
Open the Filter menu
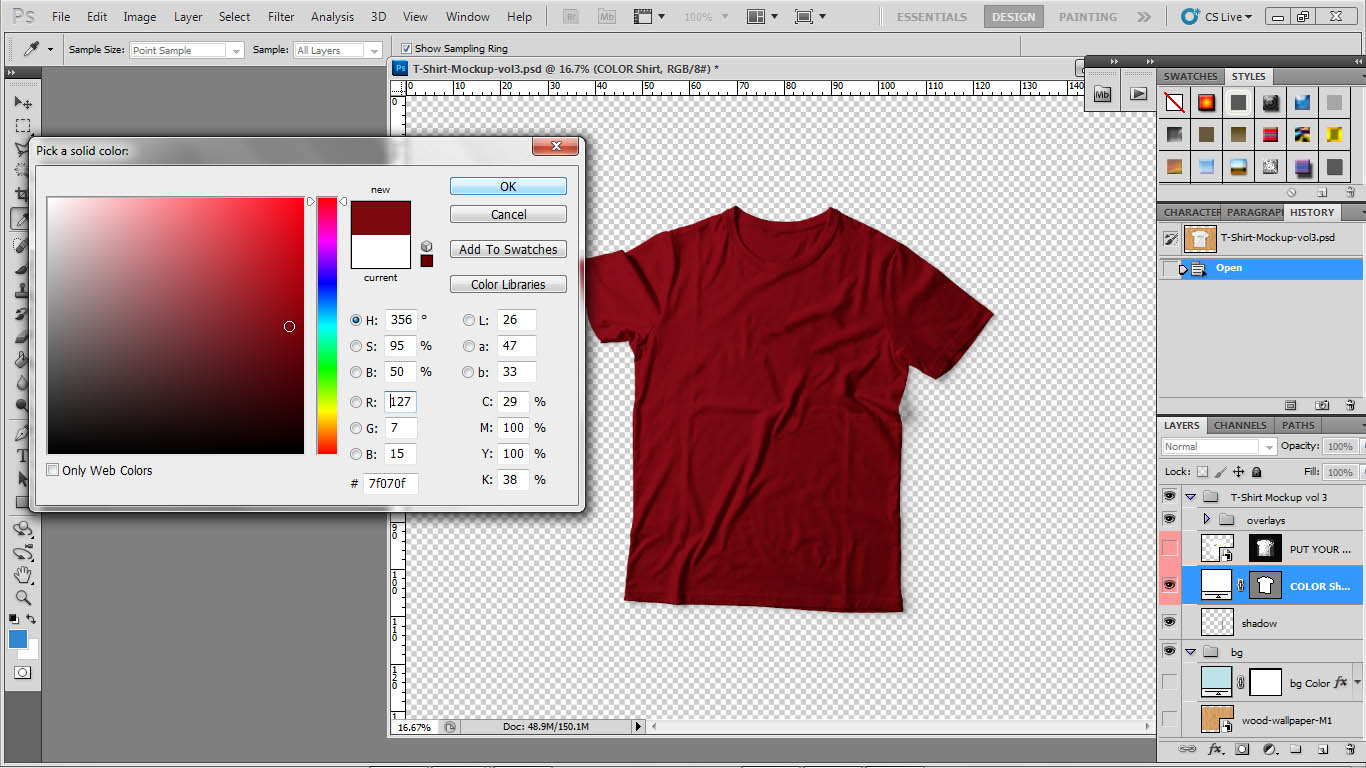281,16
